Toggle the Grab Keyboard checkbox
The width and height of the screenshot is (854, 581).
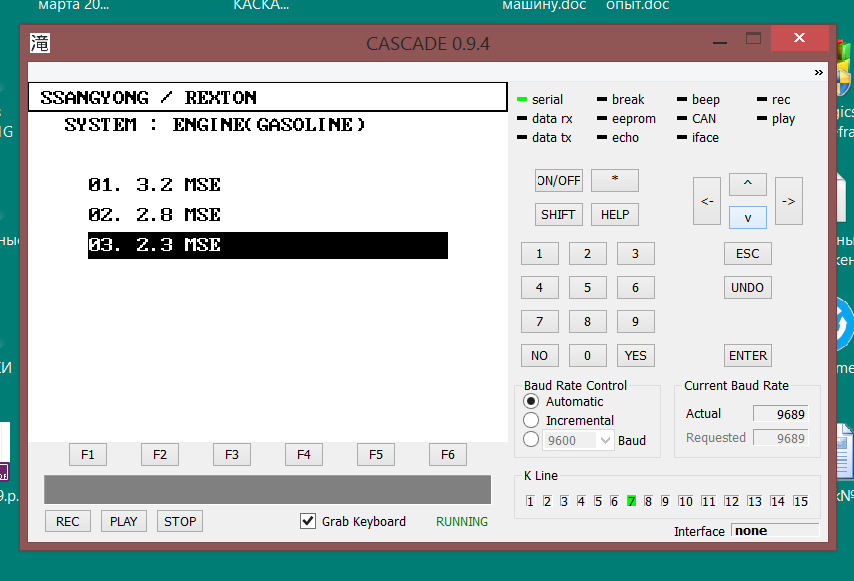pyautogui.click(x=308, y=521)
